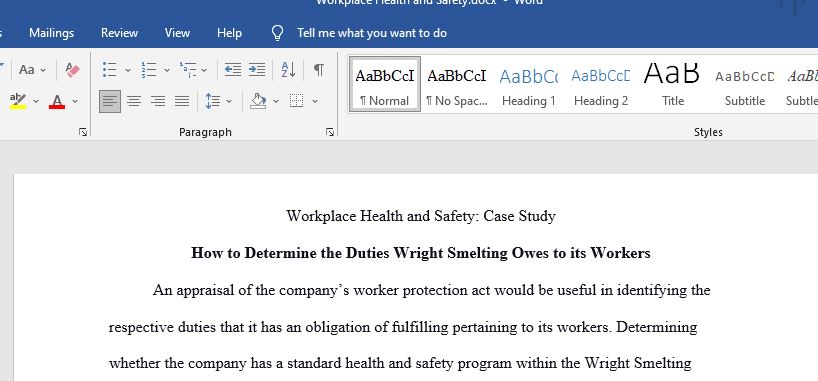Viewport: 818px width, 381px height.
Task: Open the Font dialog launcher
Action: pos(83,133)
